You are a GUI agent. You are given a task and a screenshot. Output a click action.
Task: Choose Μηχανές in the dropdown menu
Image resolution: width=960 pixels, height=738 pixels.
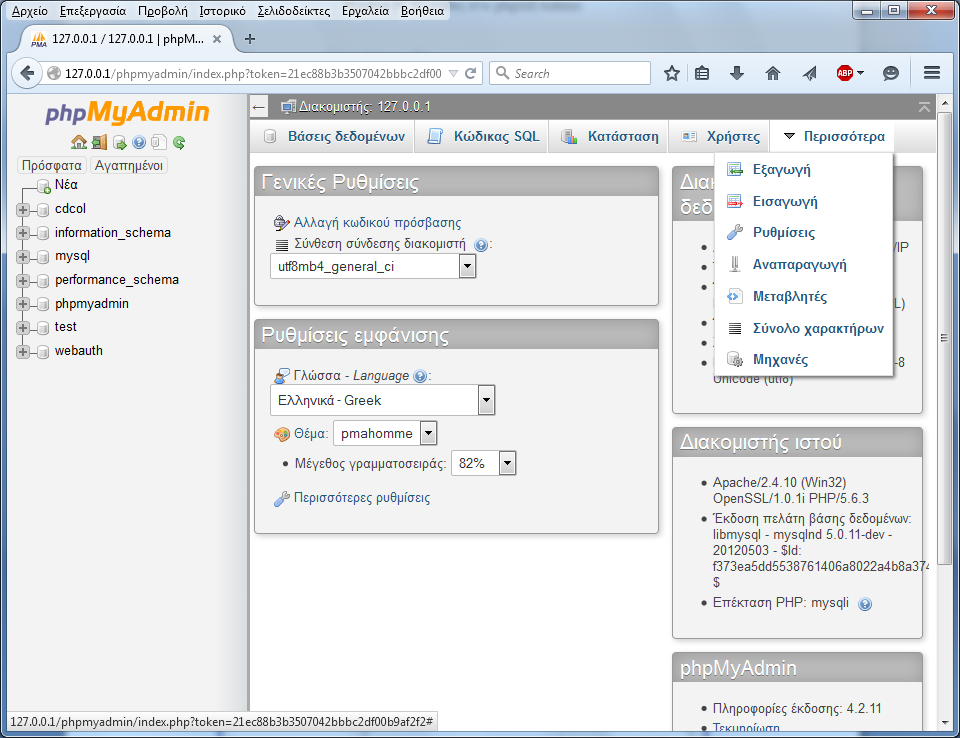tap(803, 360)
